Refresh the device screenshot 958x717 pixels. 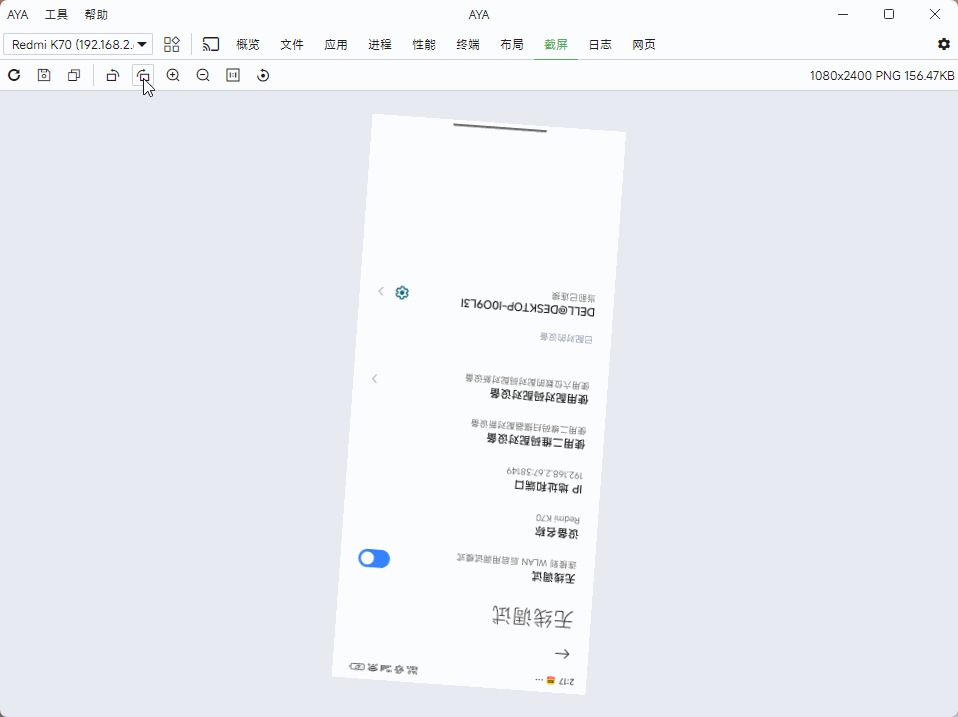pyautogui.click(x=14, y=75)
